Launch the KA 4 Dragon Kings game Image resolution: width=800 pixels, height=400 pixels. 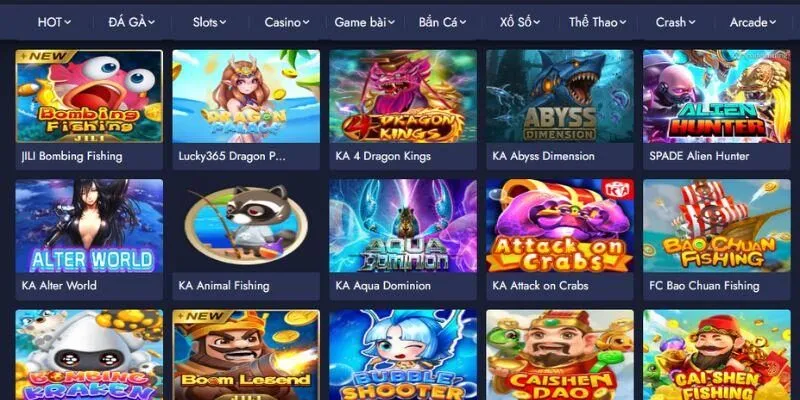403,96
